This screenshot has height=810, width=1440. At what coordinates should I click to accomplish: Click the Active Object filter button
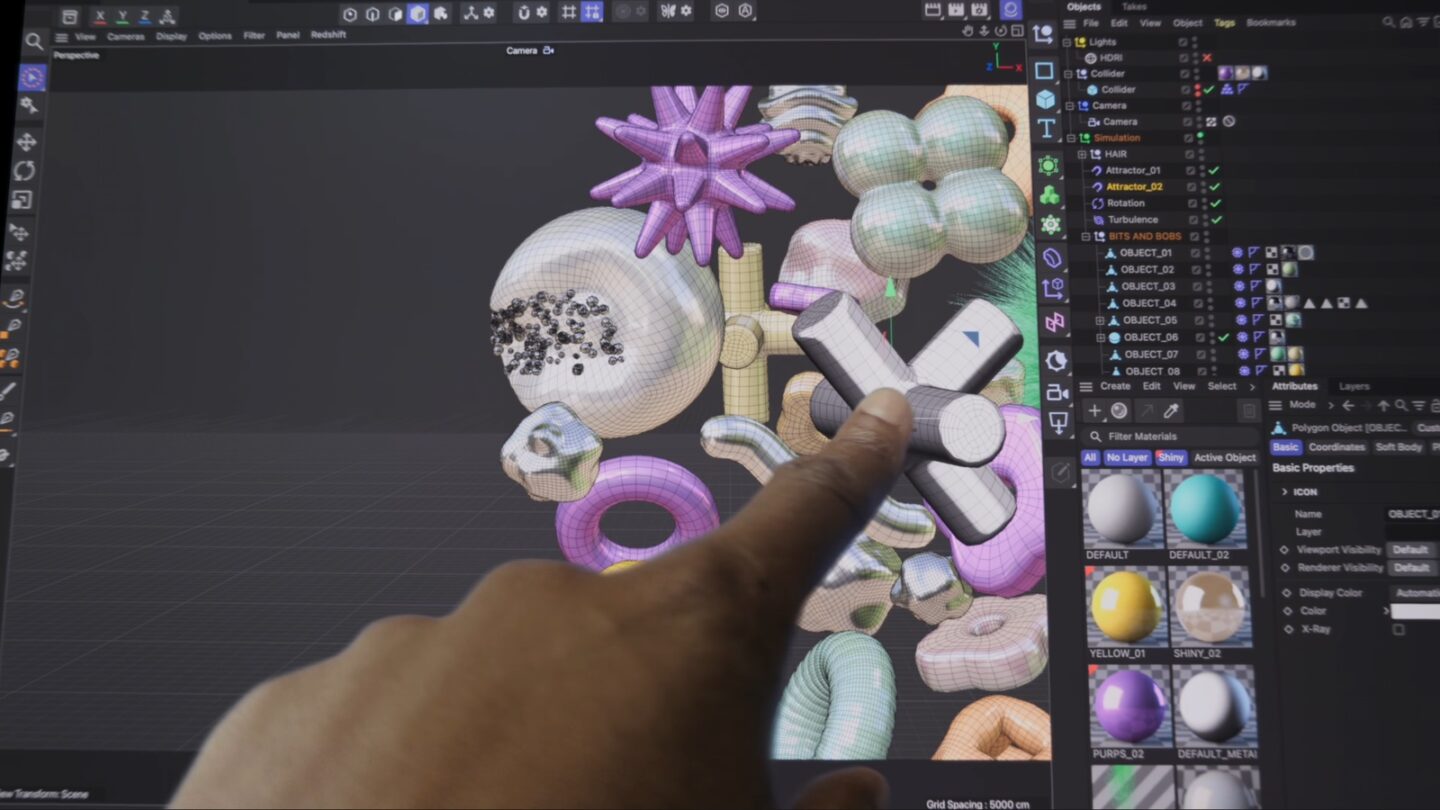pyautogui.click(x=1224, y=457)
